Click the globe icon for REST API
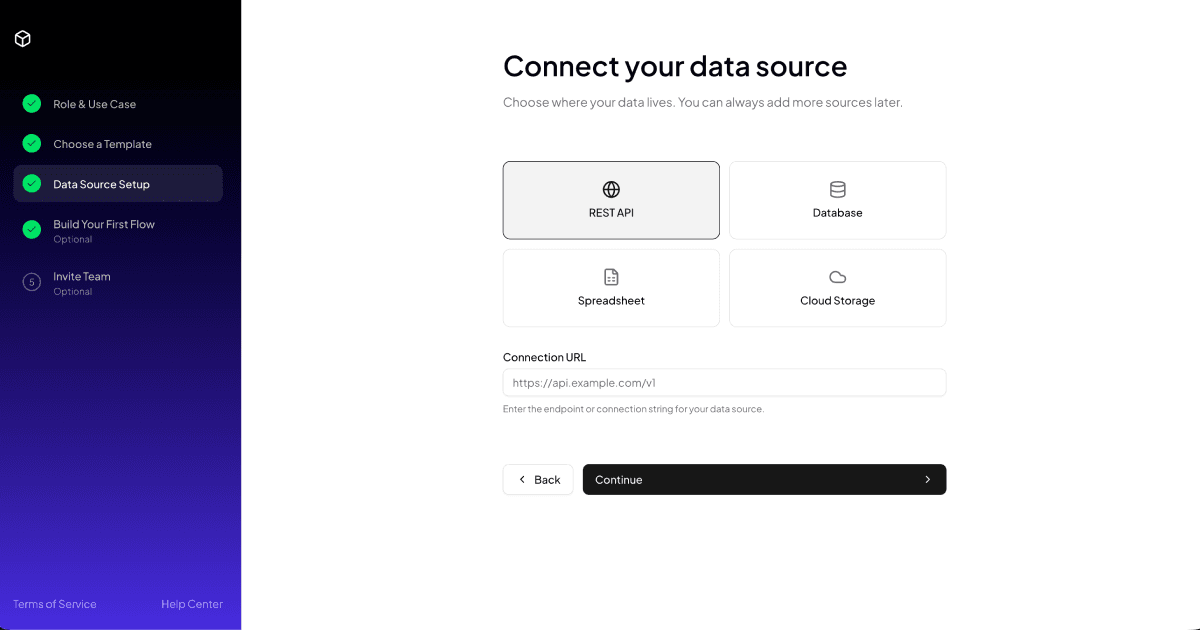 (x=611, y=189)
